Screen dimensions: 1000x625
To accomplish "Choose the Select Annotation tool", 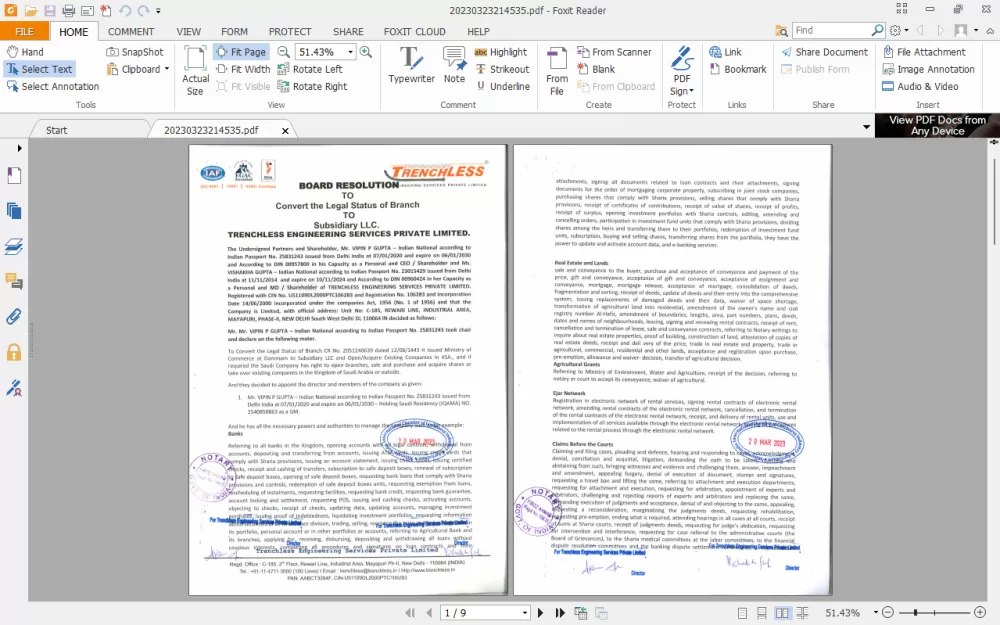I will point(53,86).
